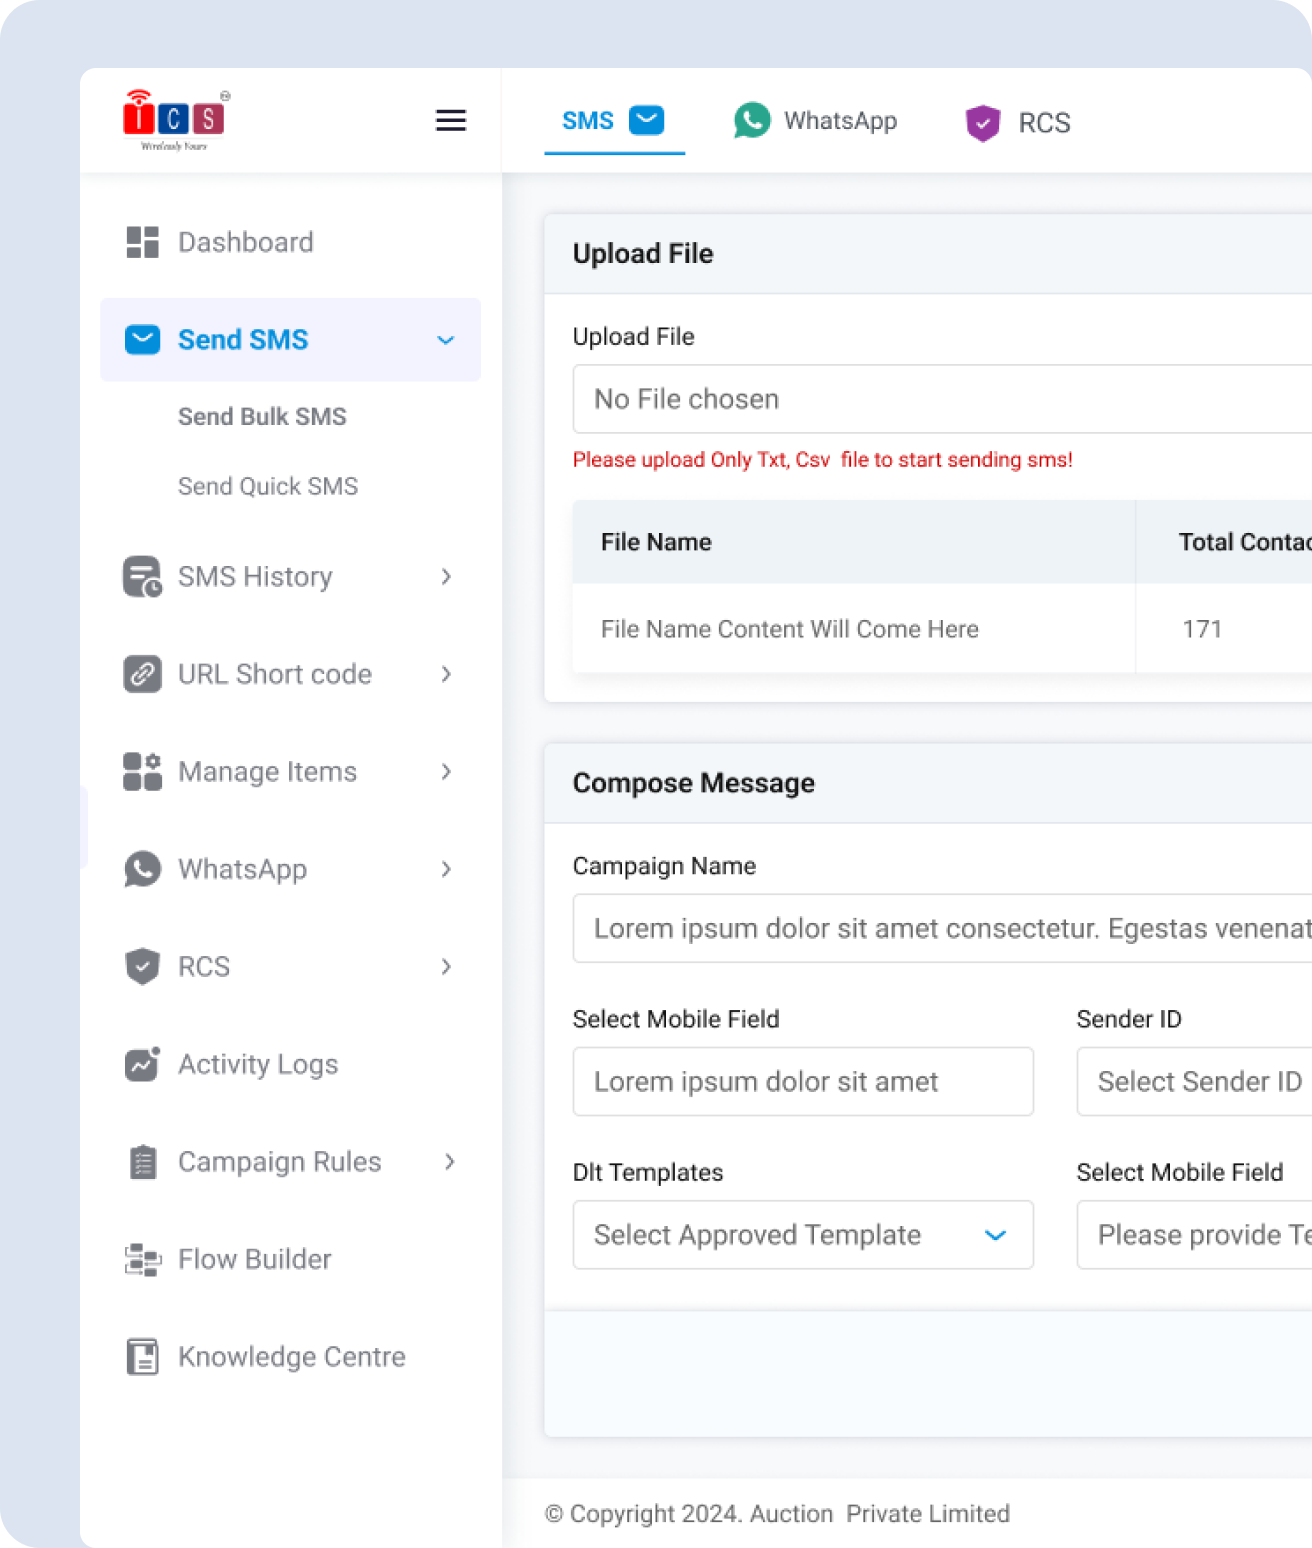Click the Knowledge Centre book icon
This screenshot has width=1312, height=1548.
pyautogui.click(x=143, y=1357)
